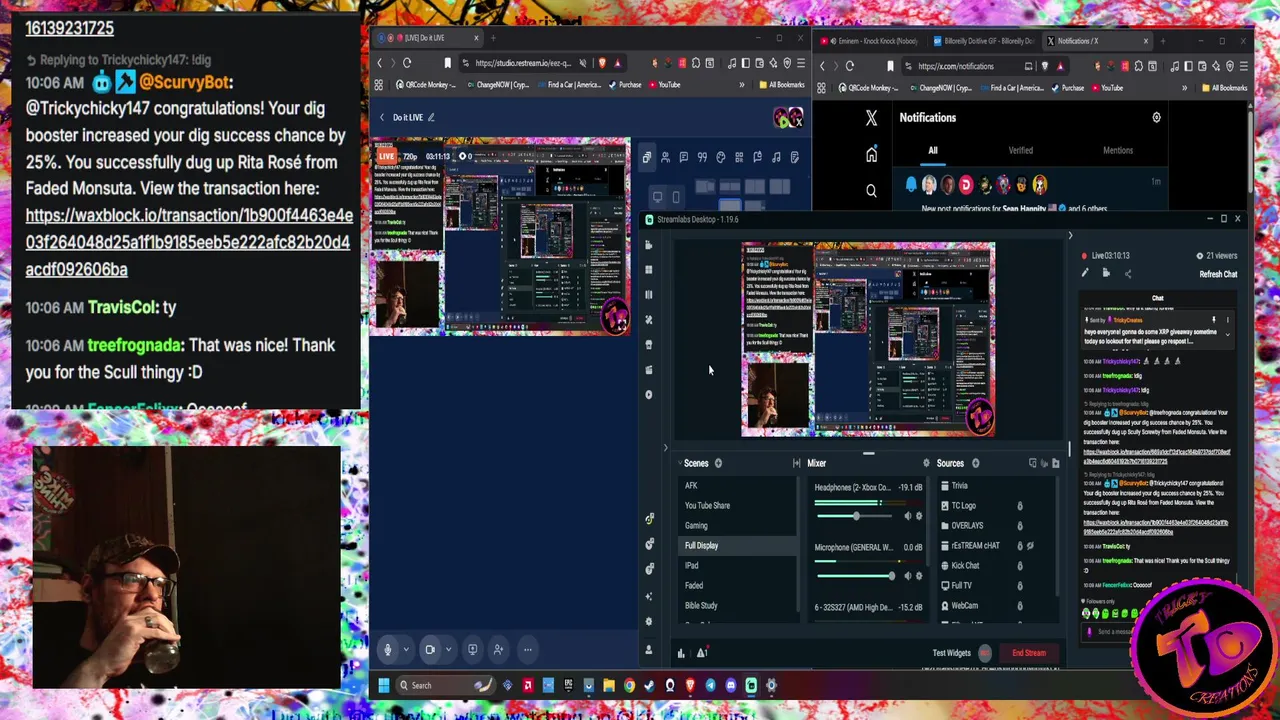Switch to the Eminem Knock Knock browser tab

pos(871,41)
